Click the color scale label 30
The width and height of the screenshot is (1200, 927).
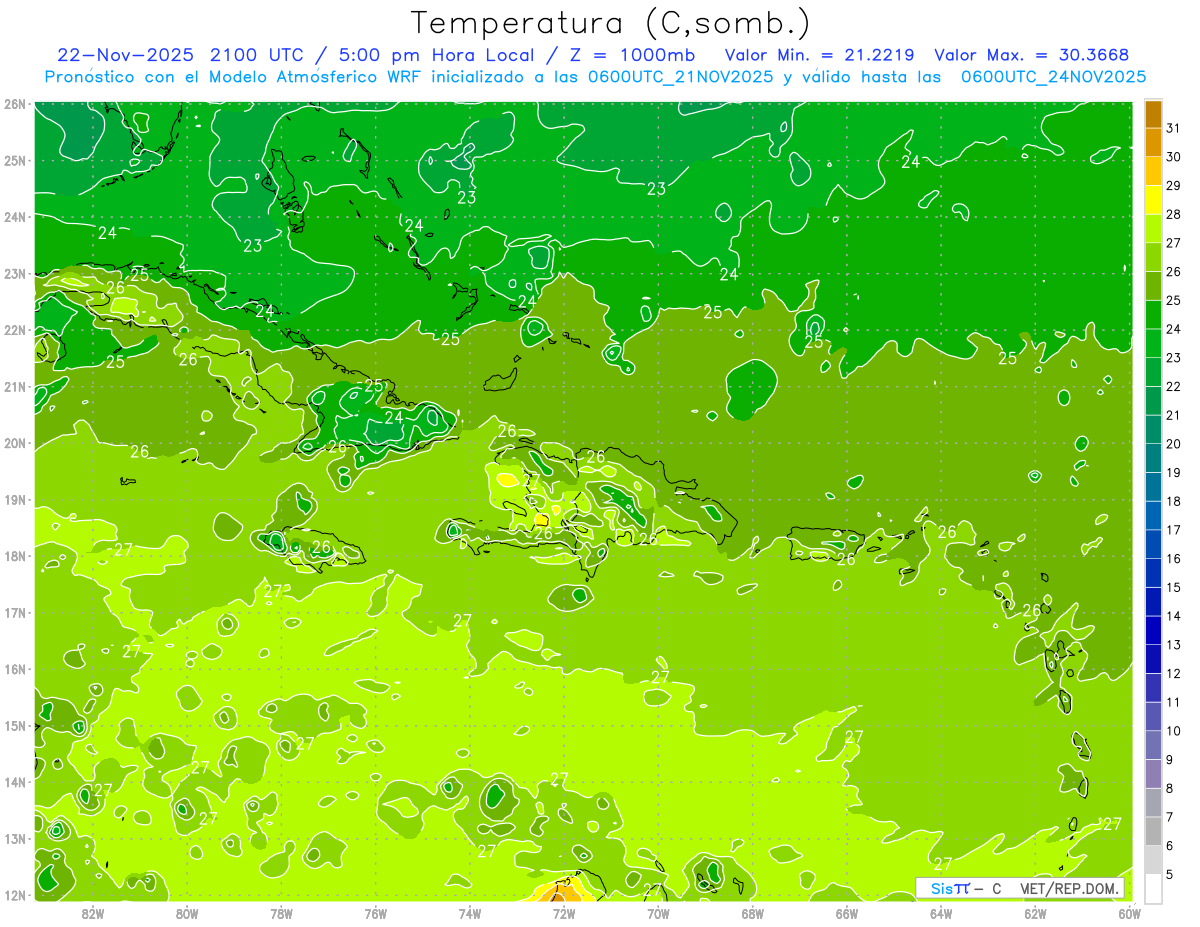[x=1173, y=157]
